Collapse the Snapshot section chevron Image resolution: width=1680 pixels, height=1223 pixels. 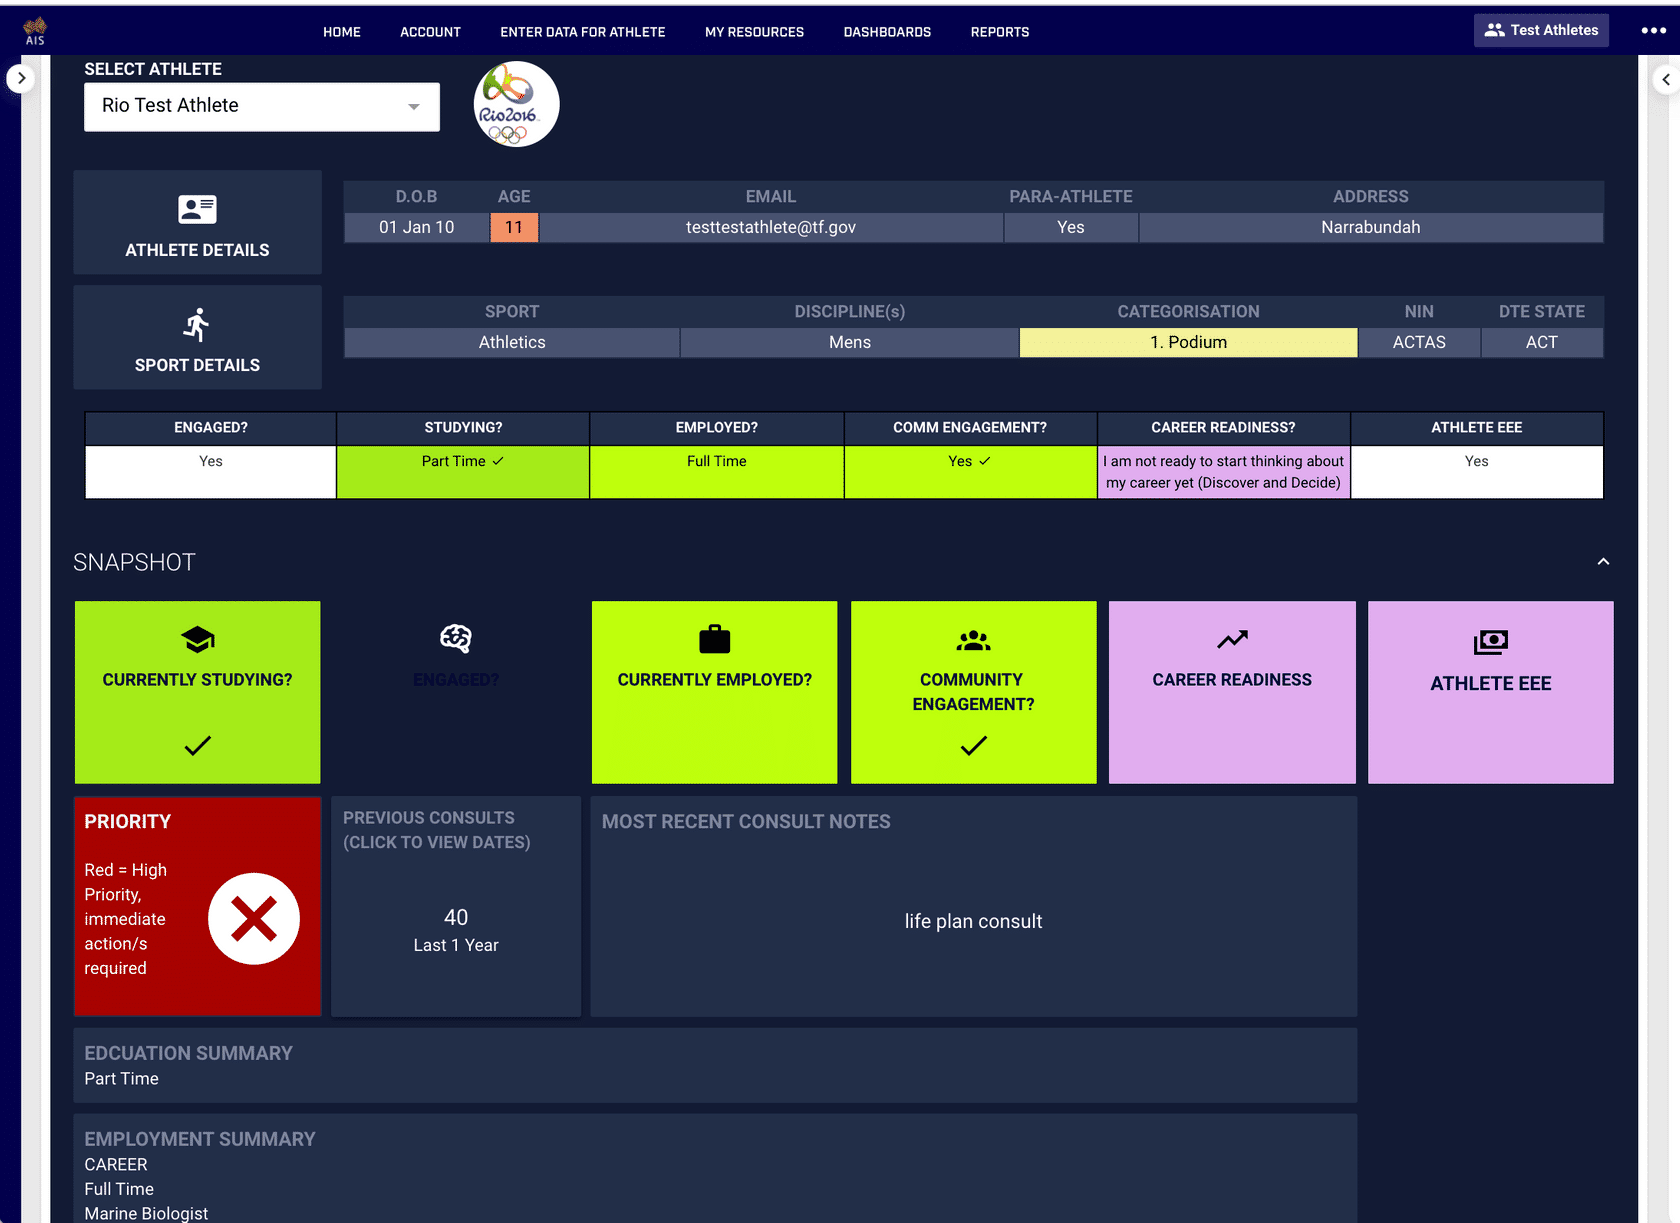click(x=1603, y=562)
